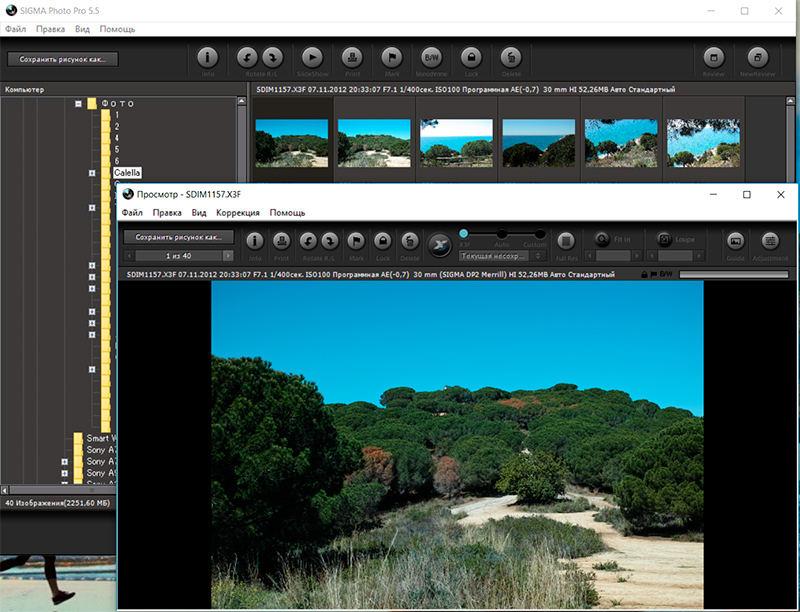This screenshot has height=612, width=800.
Task: Open the Adjustment palette icon
Action: (x=769, y=241)
